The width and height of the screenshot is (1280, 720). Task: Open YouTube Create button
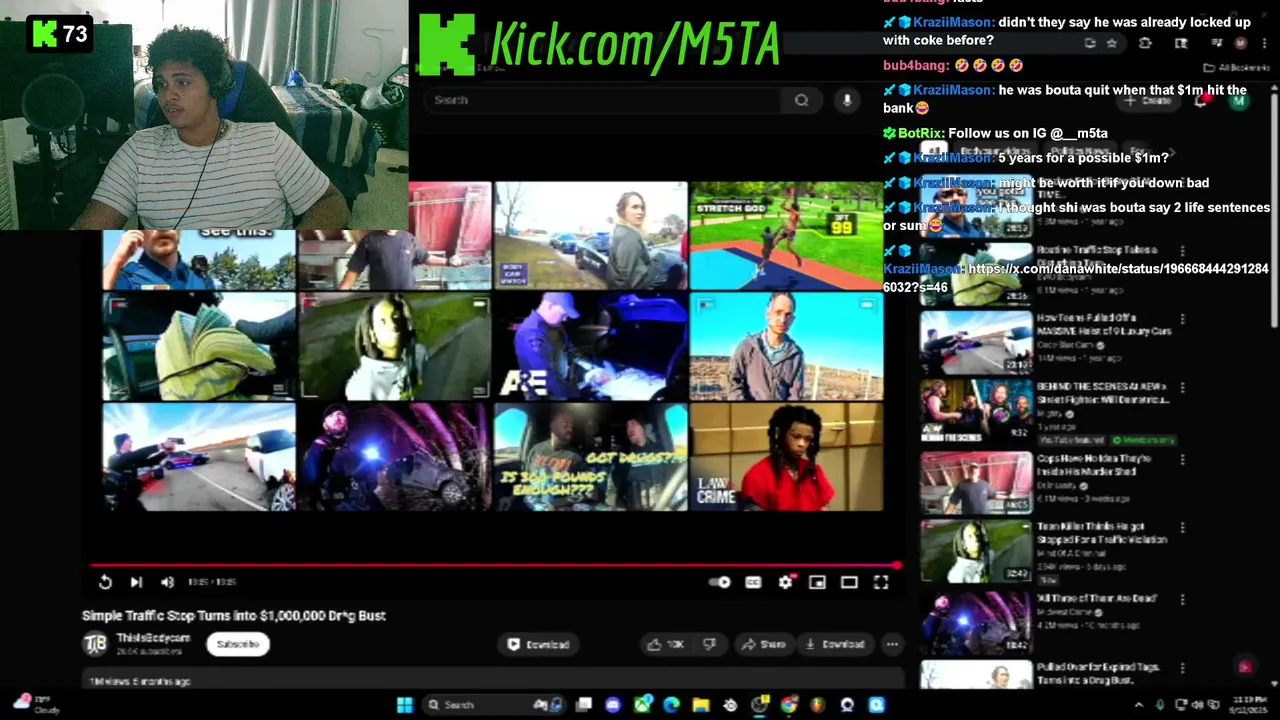click(1147, 100)
